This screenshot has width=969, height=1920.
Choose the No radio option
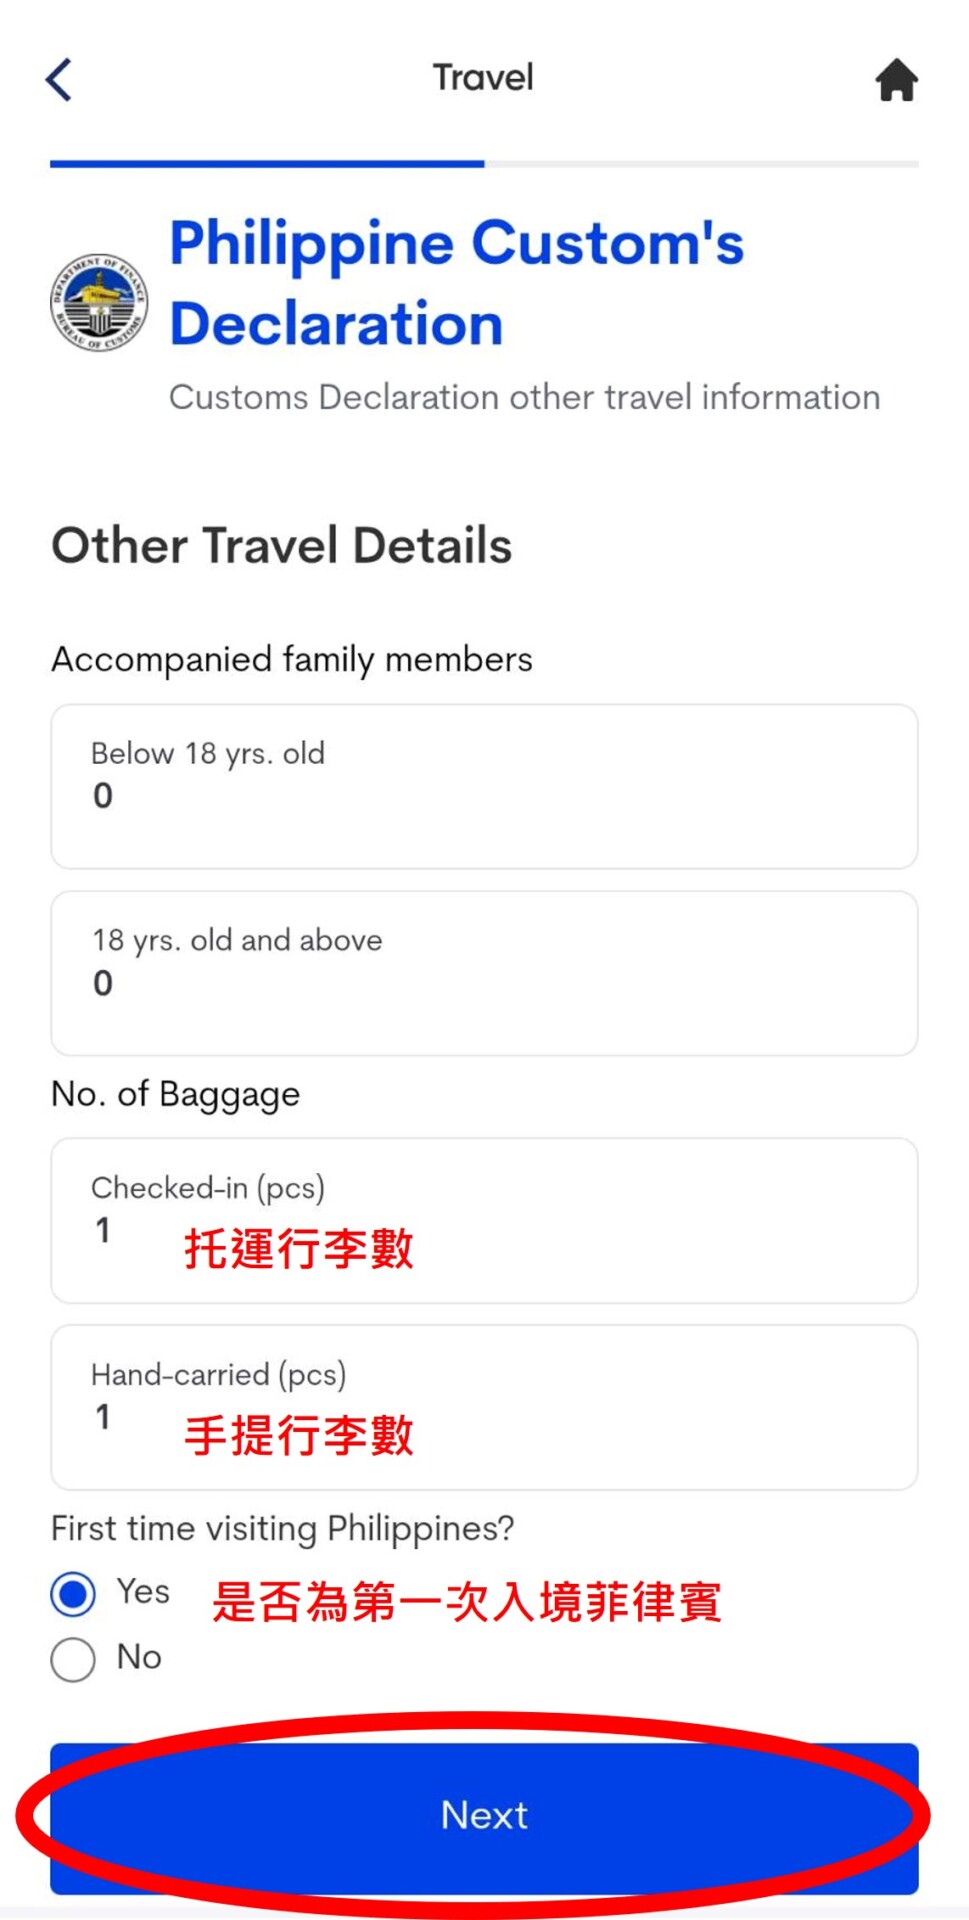[74, 1659]
